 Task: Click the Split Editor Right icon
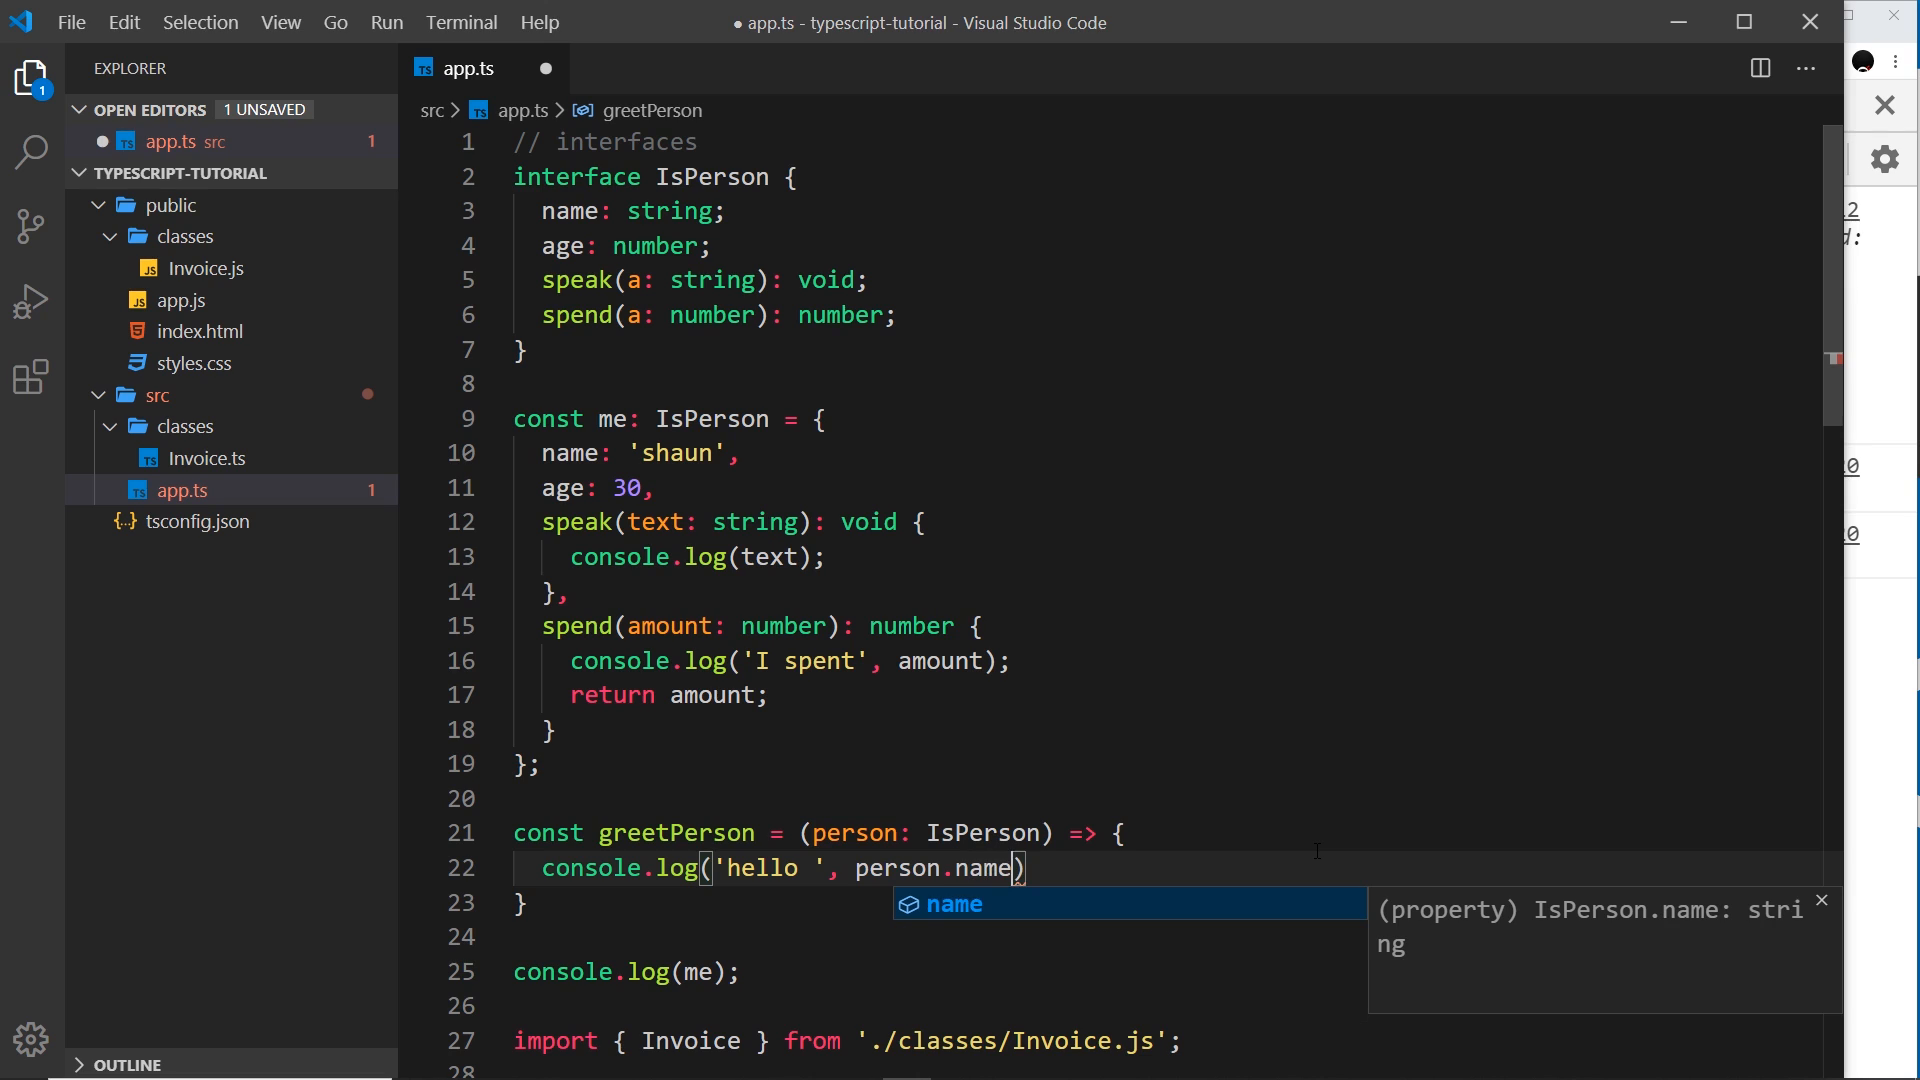point(1760,68)
